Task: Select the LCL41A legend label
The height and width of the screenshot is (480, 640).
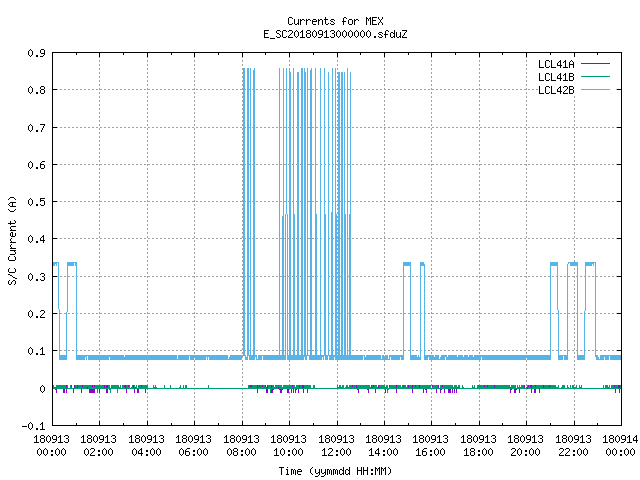Action: (556, 64)
